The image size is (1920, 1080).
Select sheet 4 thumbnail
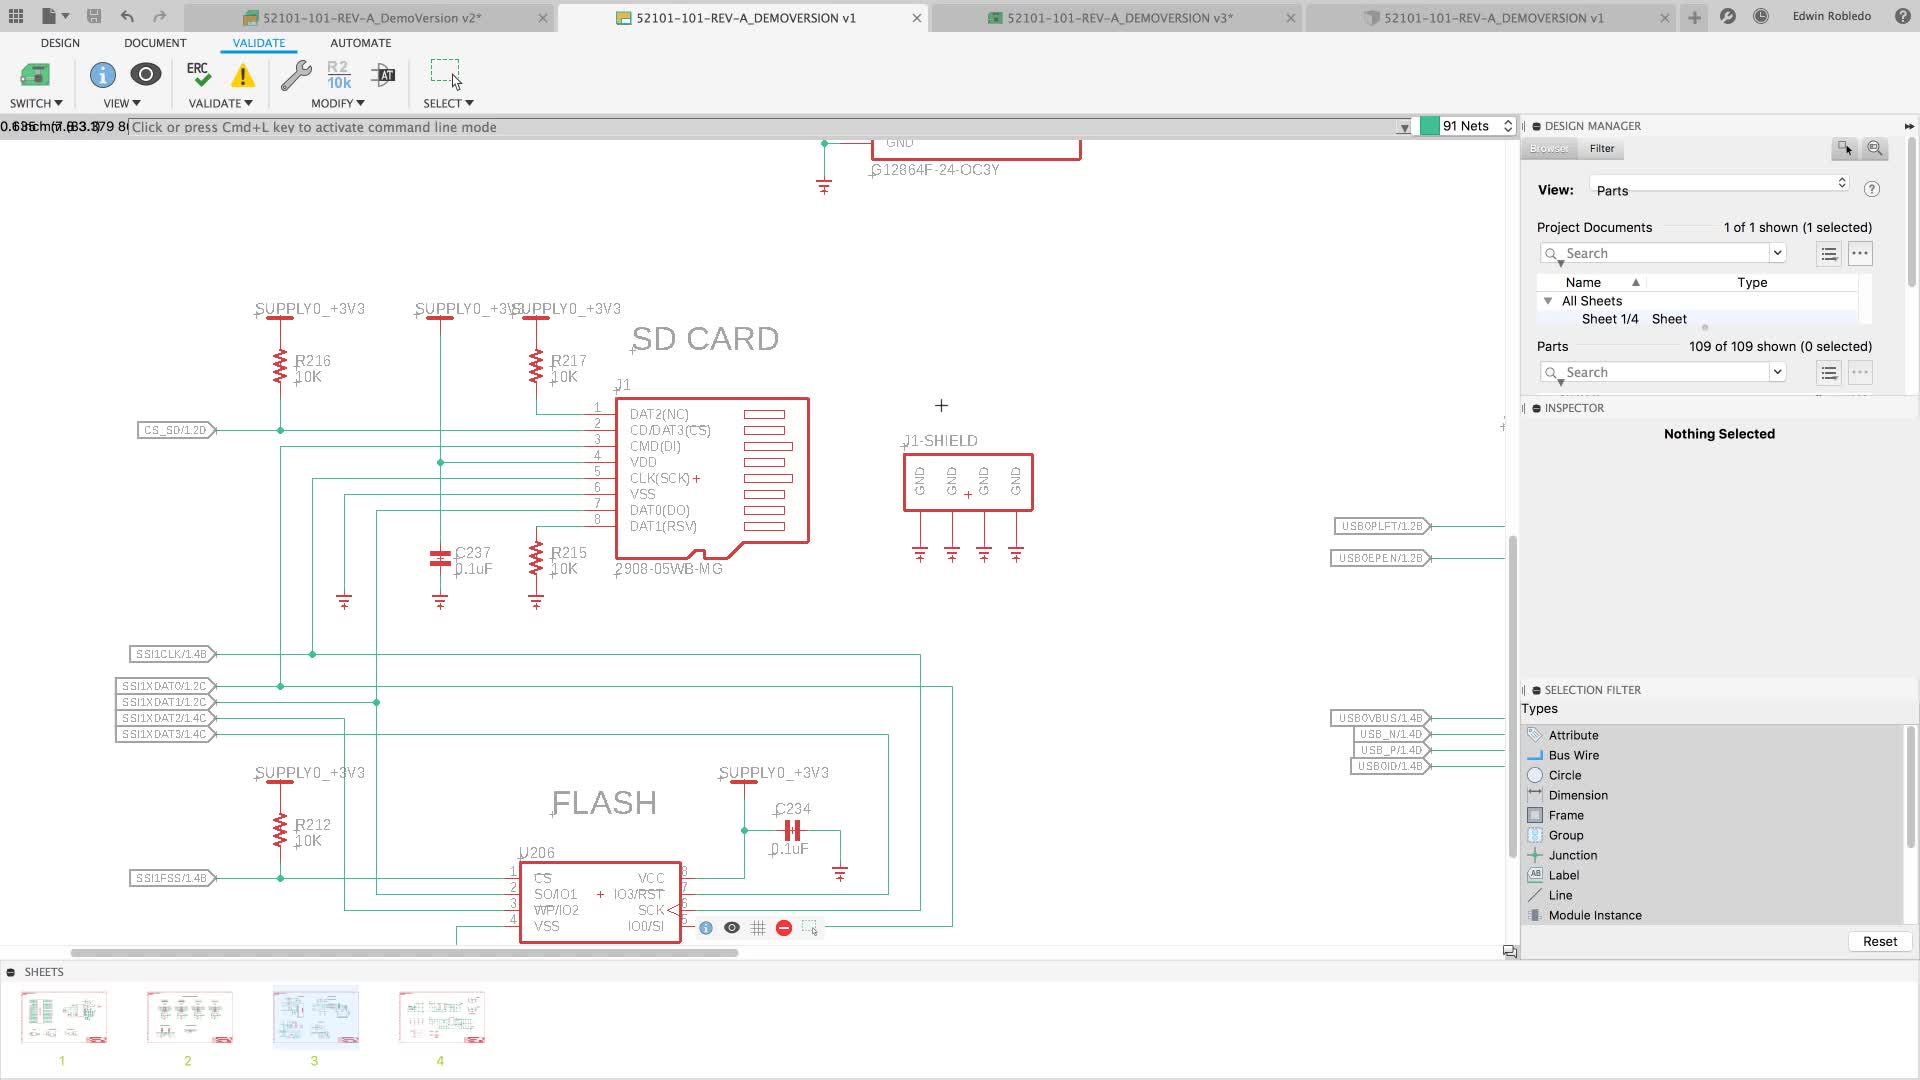[x=441, y=1018]
